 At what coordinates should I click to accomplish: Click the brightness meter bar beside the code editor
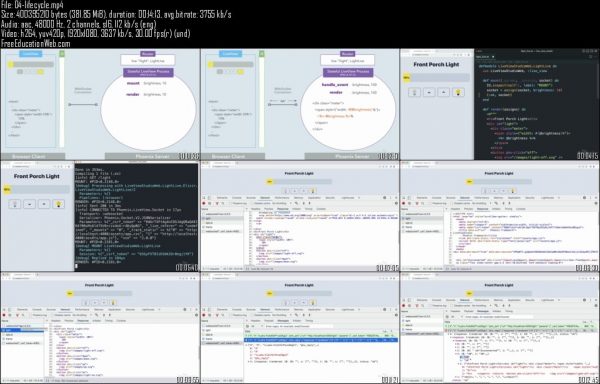pos(436,78)
